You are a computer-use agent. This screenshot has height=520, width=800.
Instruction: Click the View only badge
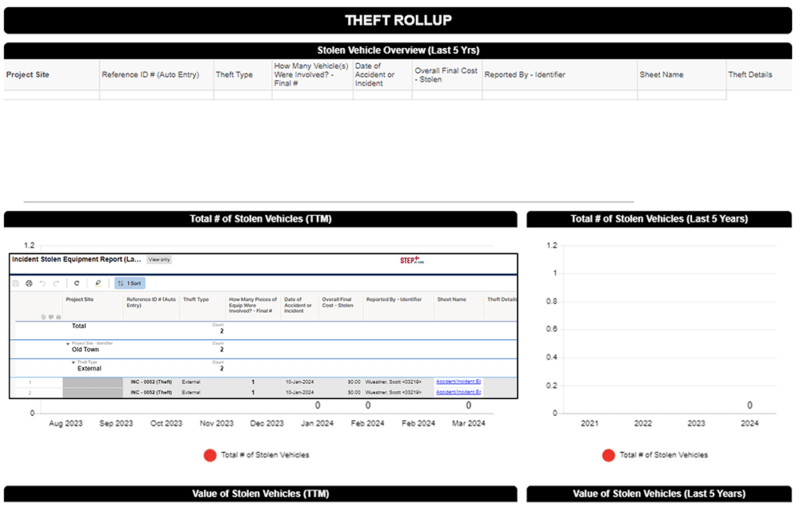(159, 259)
